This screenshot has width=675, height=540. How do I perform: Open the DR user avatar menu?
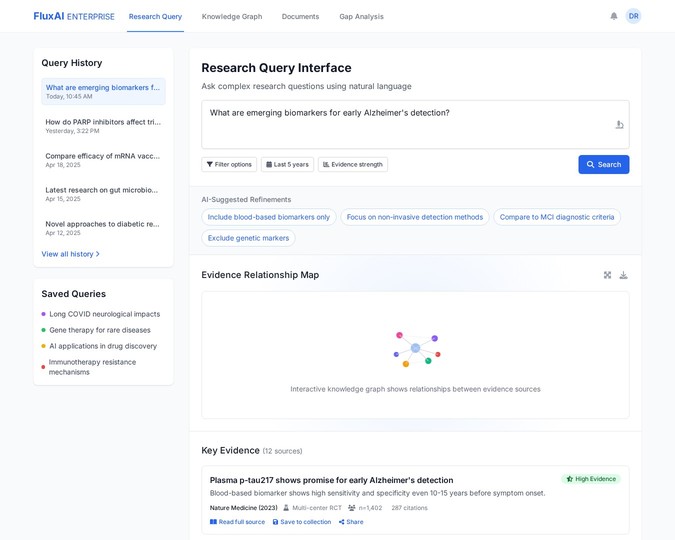633,16
